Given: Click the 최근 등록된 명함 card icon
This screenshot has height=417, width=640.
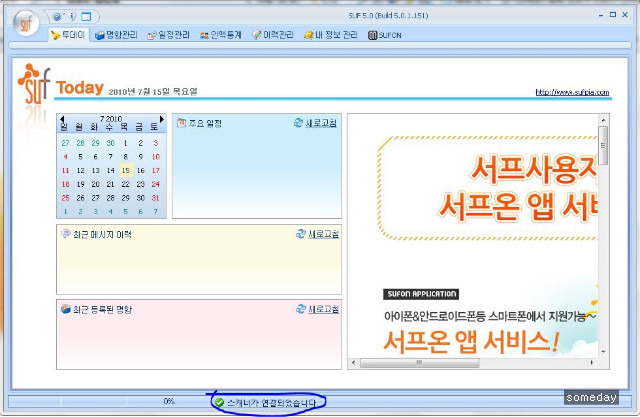Looking at the screenshot, I should [x=66, y=308].
